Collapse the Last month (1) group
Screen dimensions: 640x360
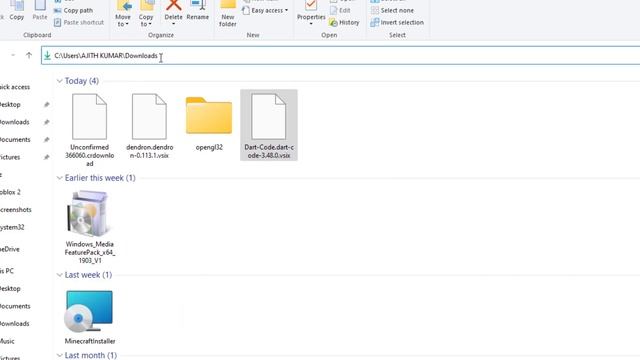tap(60, 356)
